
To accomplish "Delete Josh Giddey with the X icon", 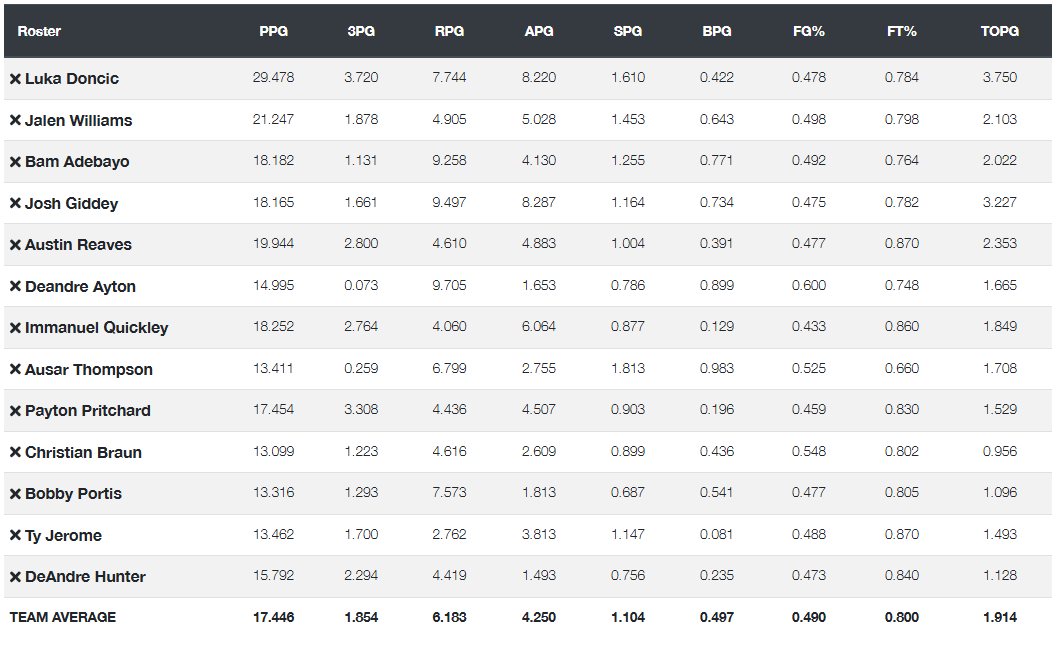I will [15, 203].
